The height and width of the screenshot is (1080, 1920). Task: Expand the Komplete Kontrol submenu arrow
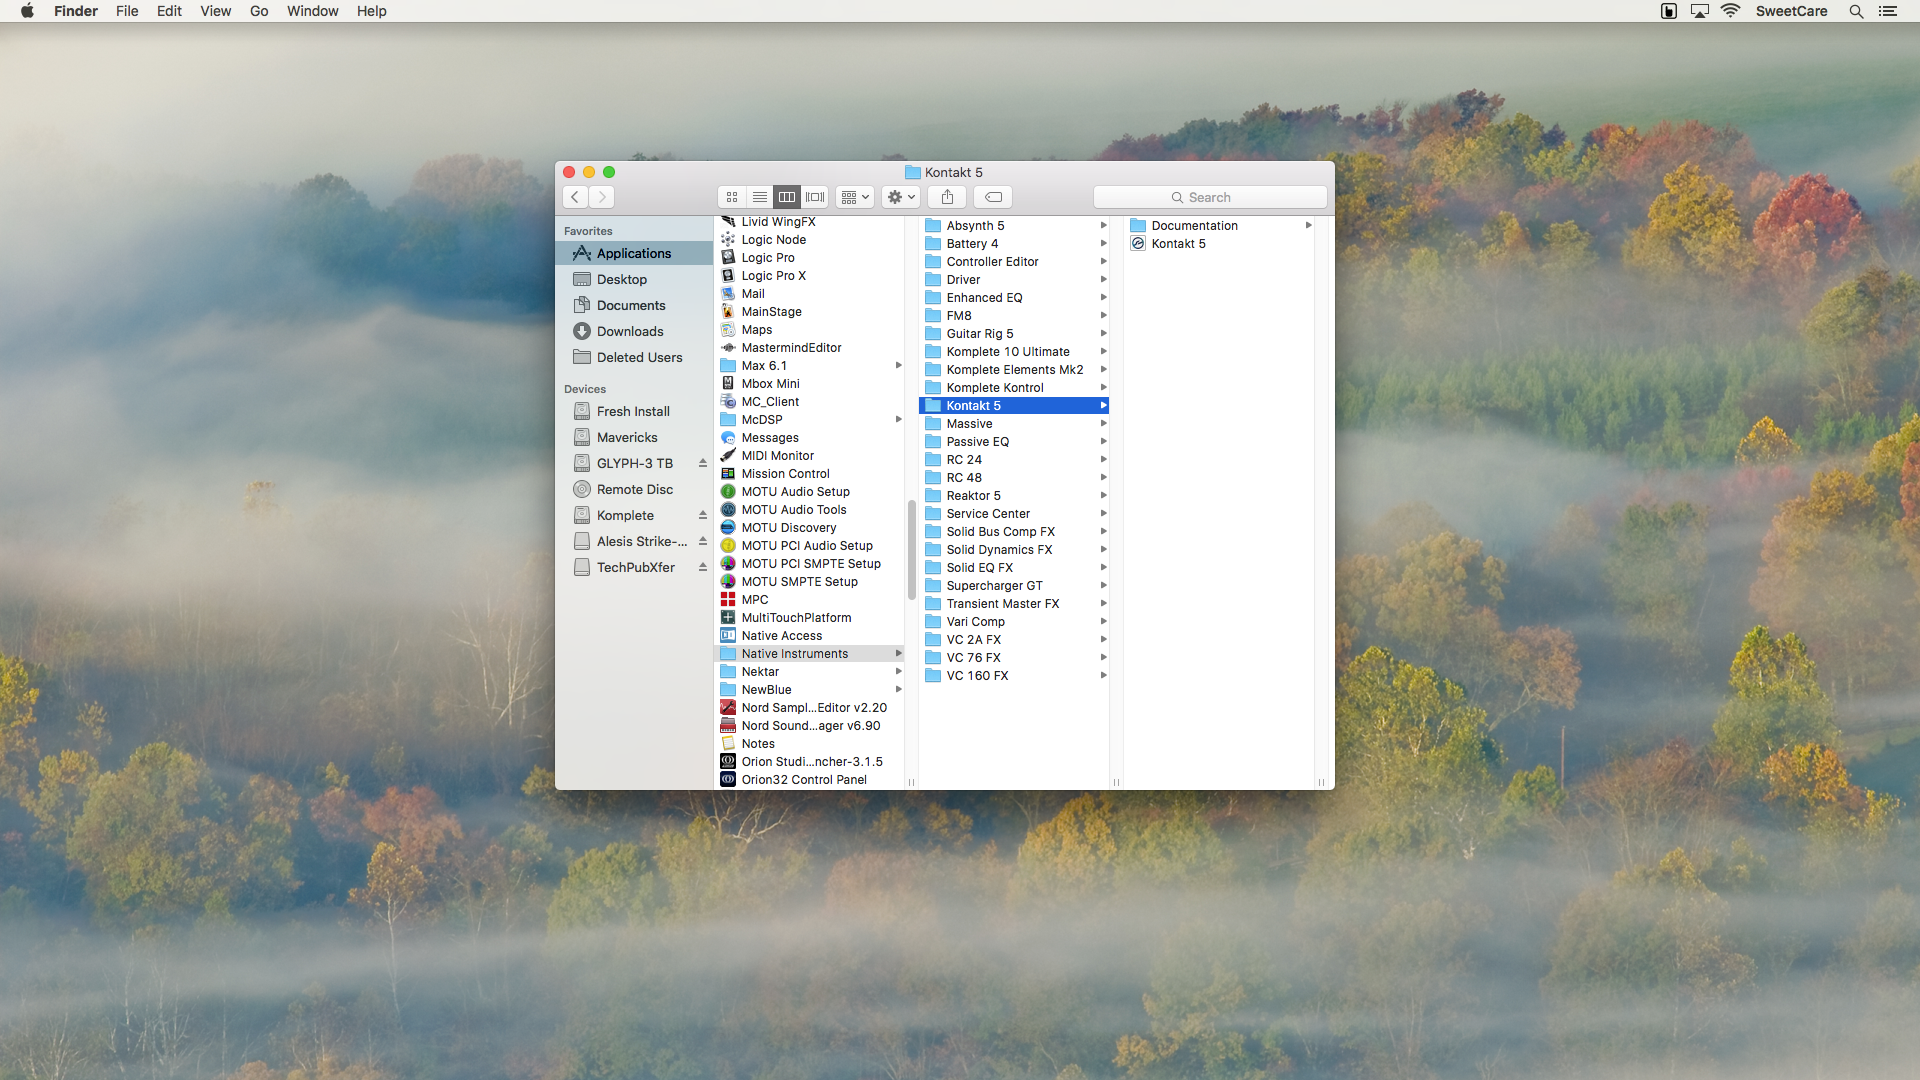[1104, 386]
